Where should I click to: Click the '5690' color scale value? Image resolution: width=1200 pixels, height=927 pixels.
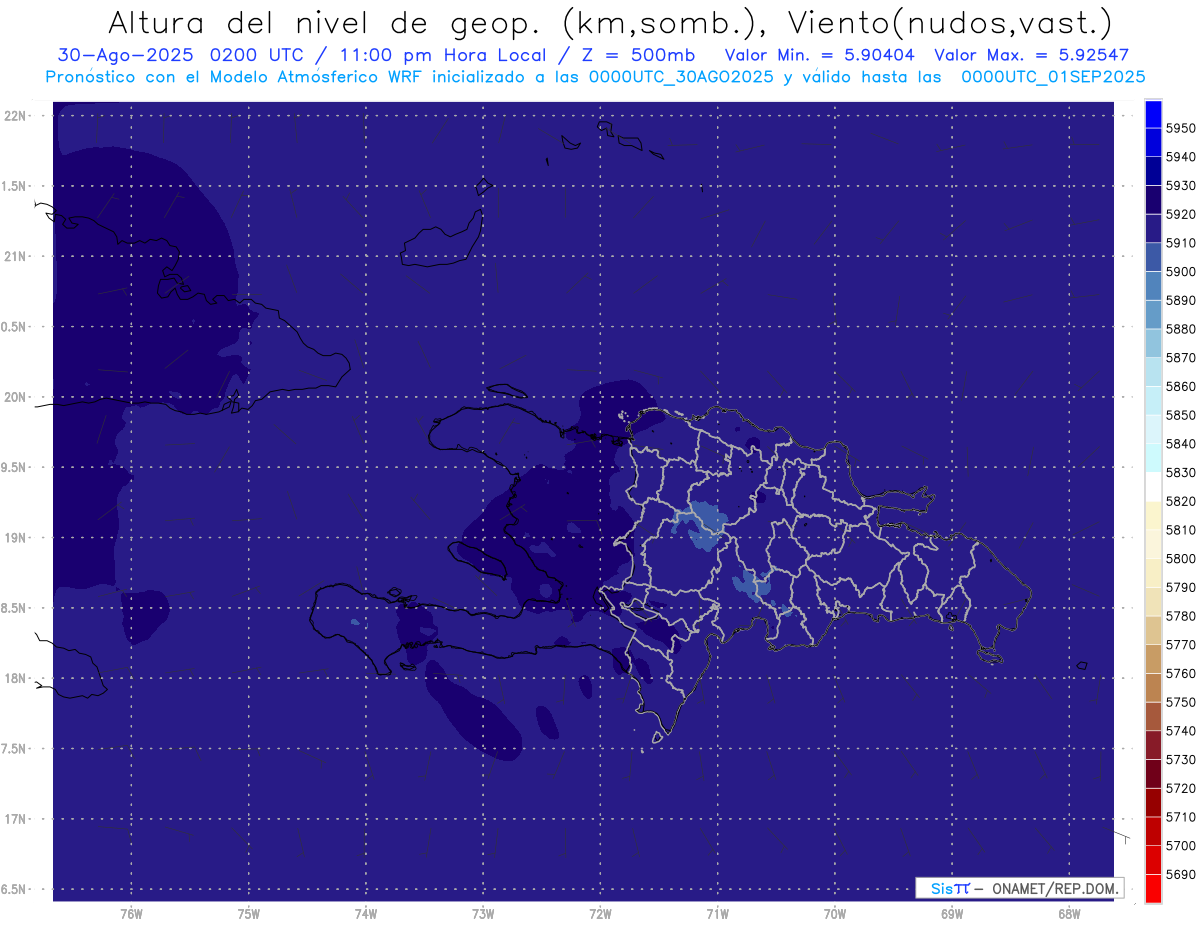[x=1181, y=874]
